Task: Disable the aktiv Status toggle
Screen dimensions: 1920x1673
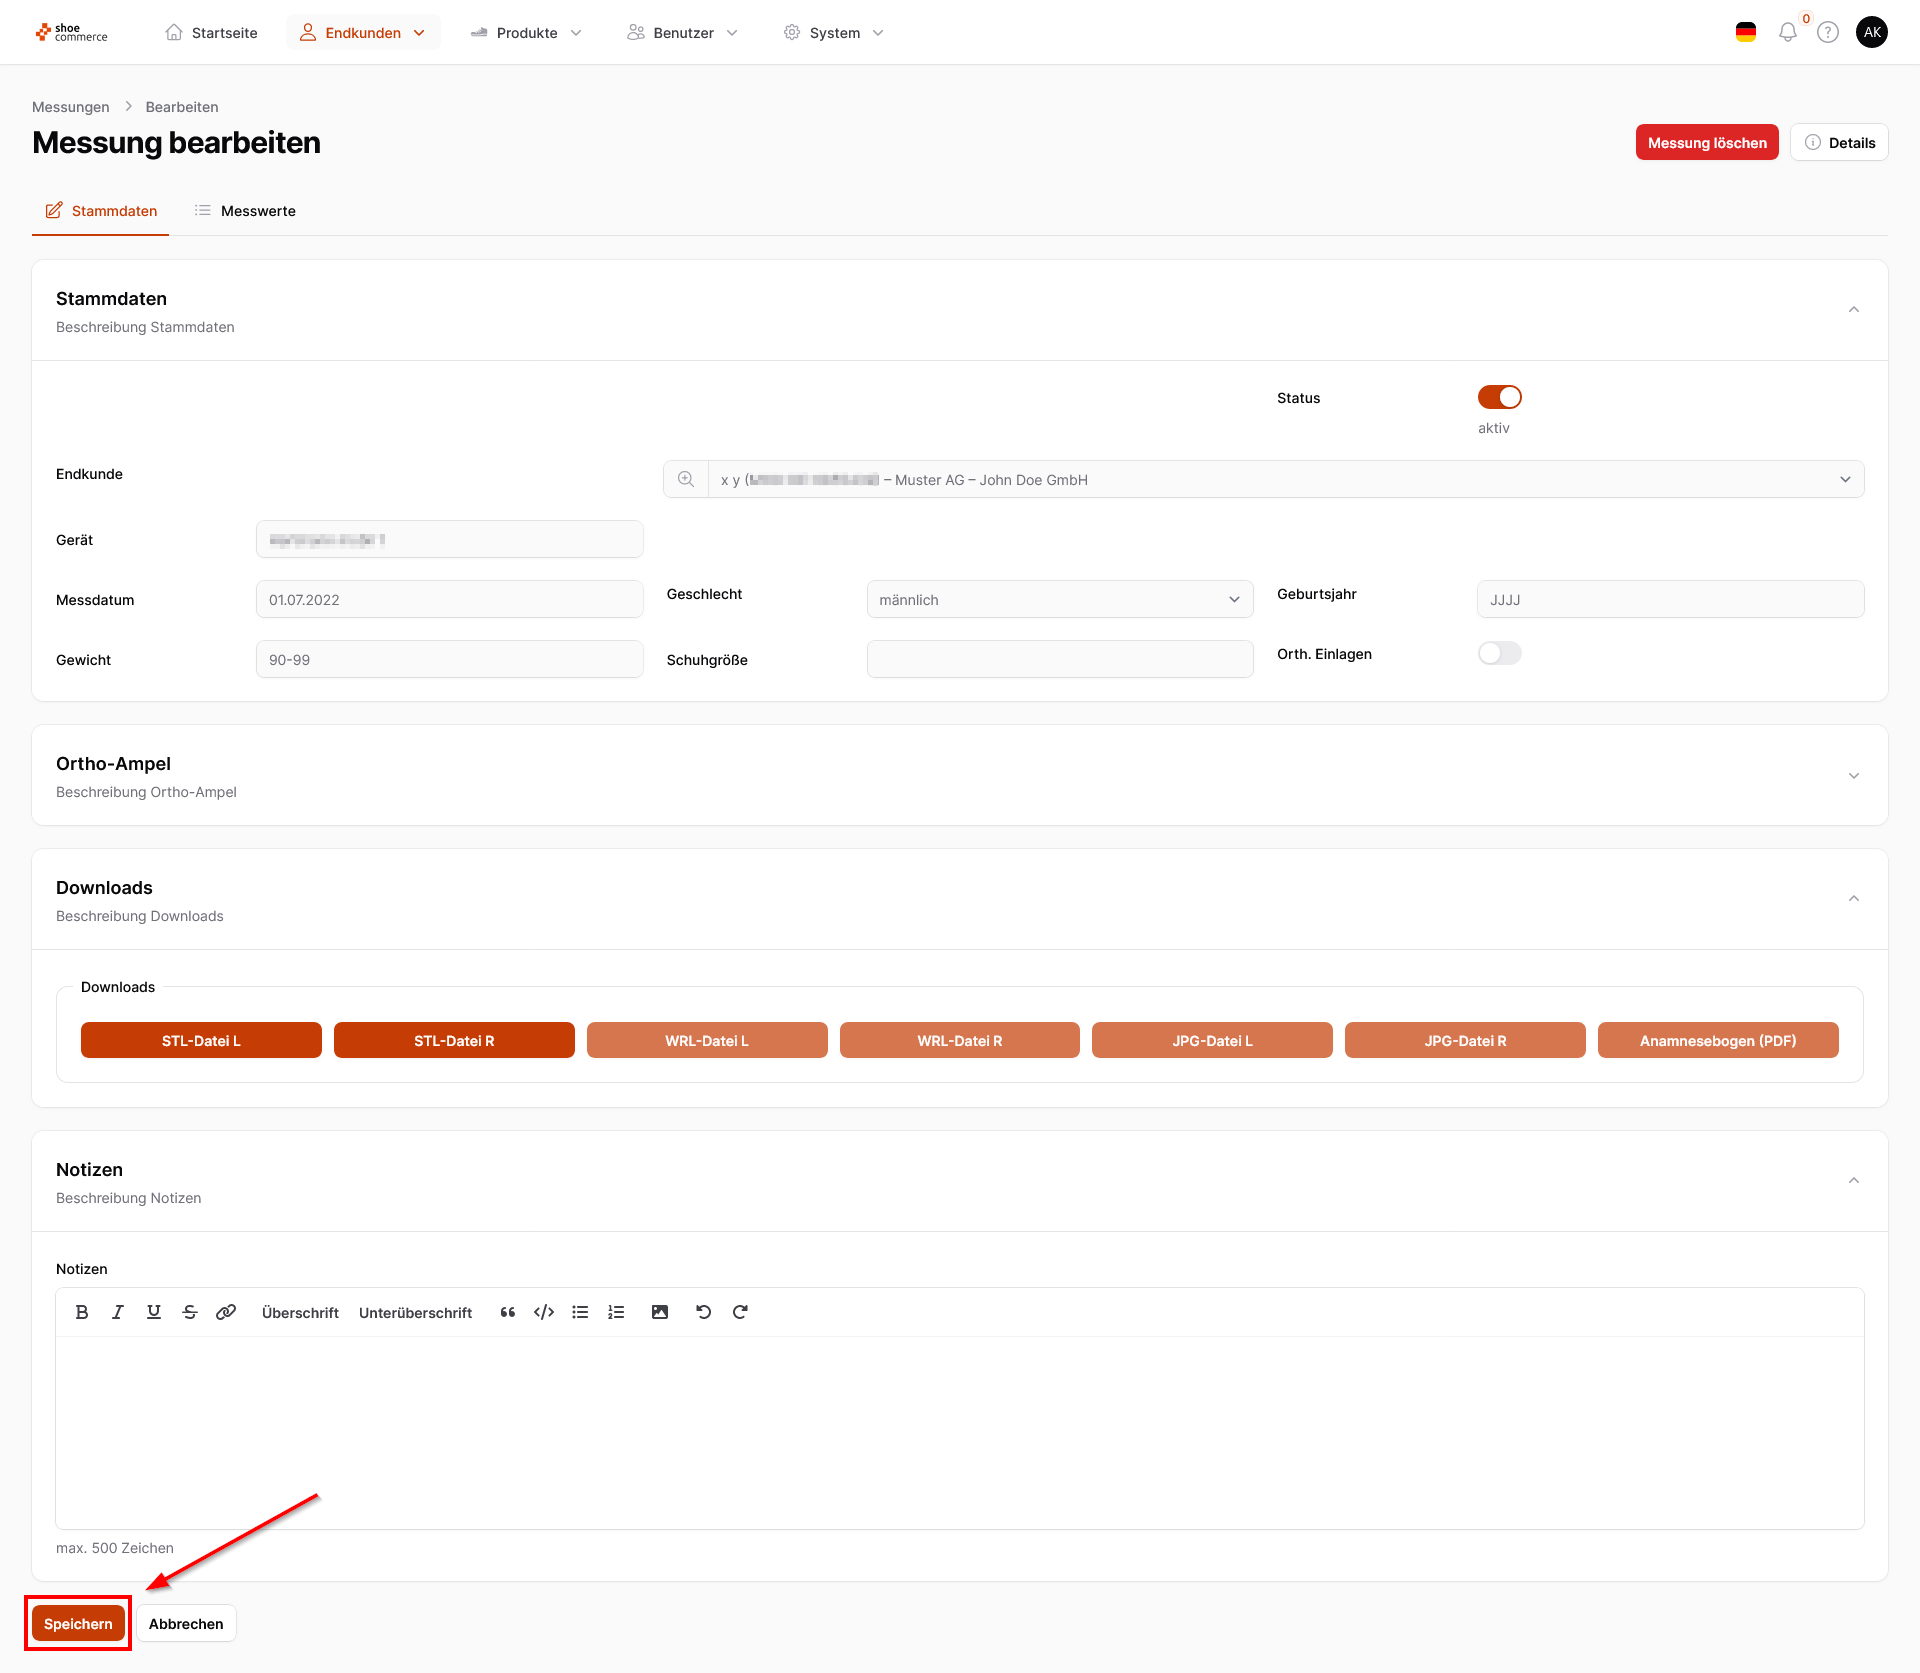Action: 1499,397
